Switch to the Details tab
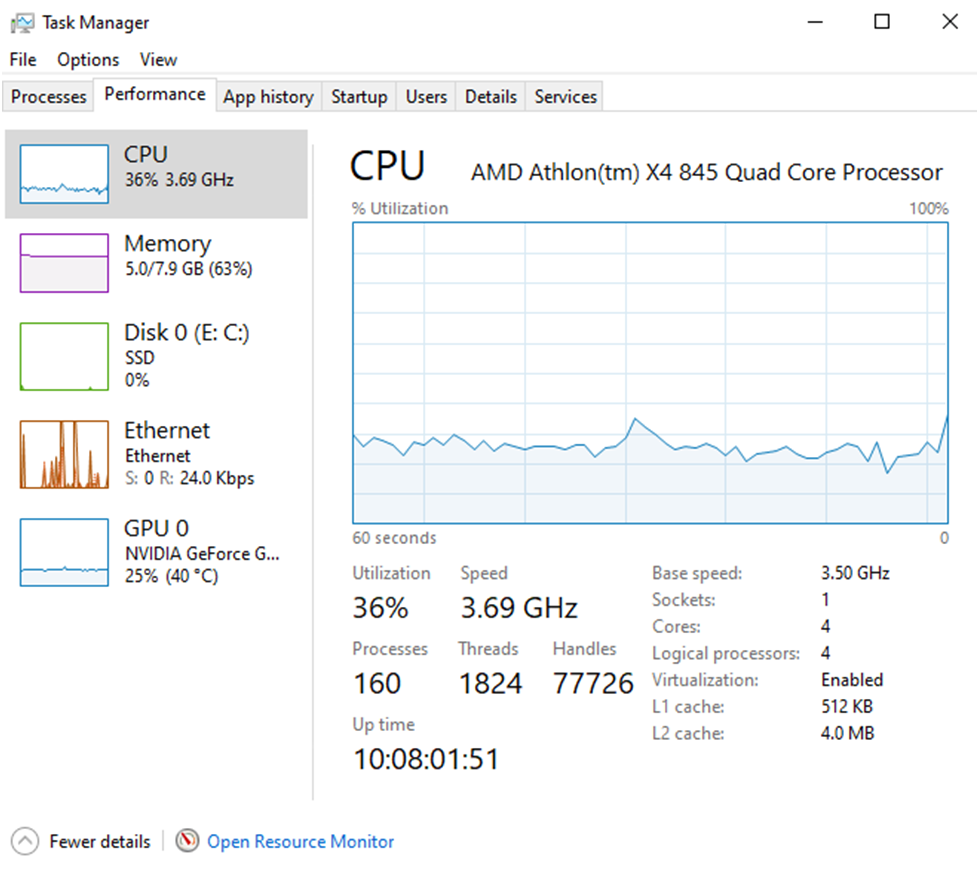The image size is (979, 875). click(491, 97)
